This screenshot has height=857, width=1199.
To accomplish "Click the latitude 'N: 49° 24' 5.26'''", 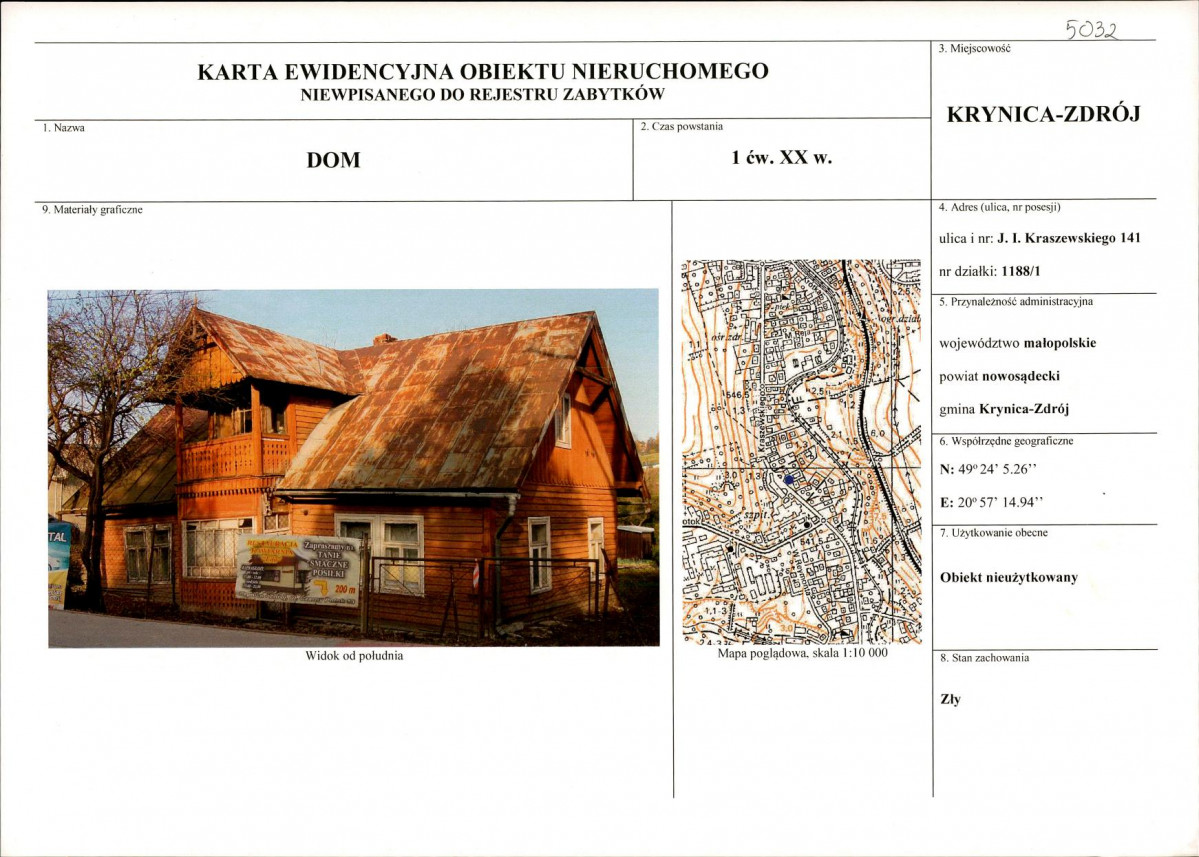I will [x=988, y=469].
